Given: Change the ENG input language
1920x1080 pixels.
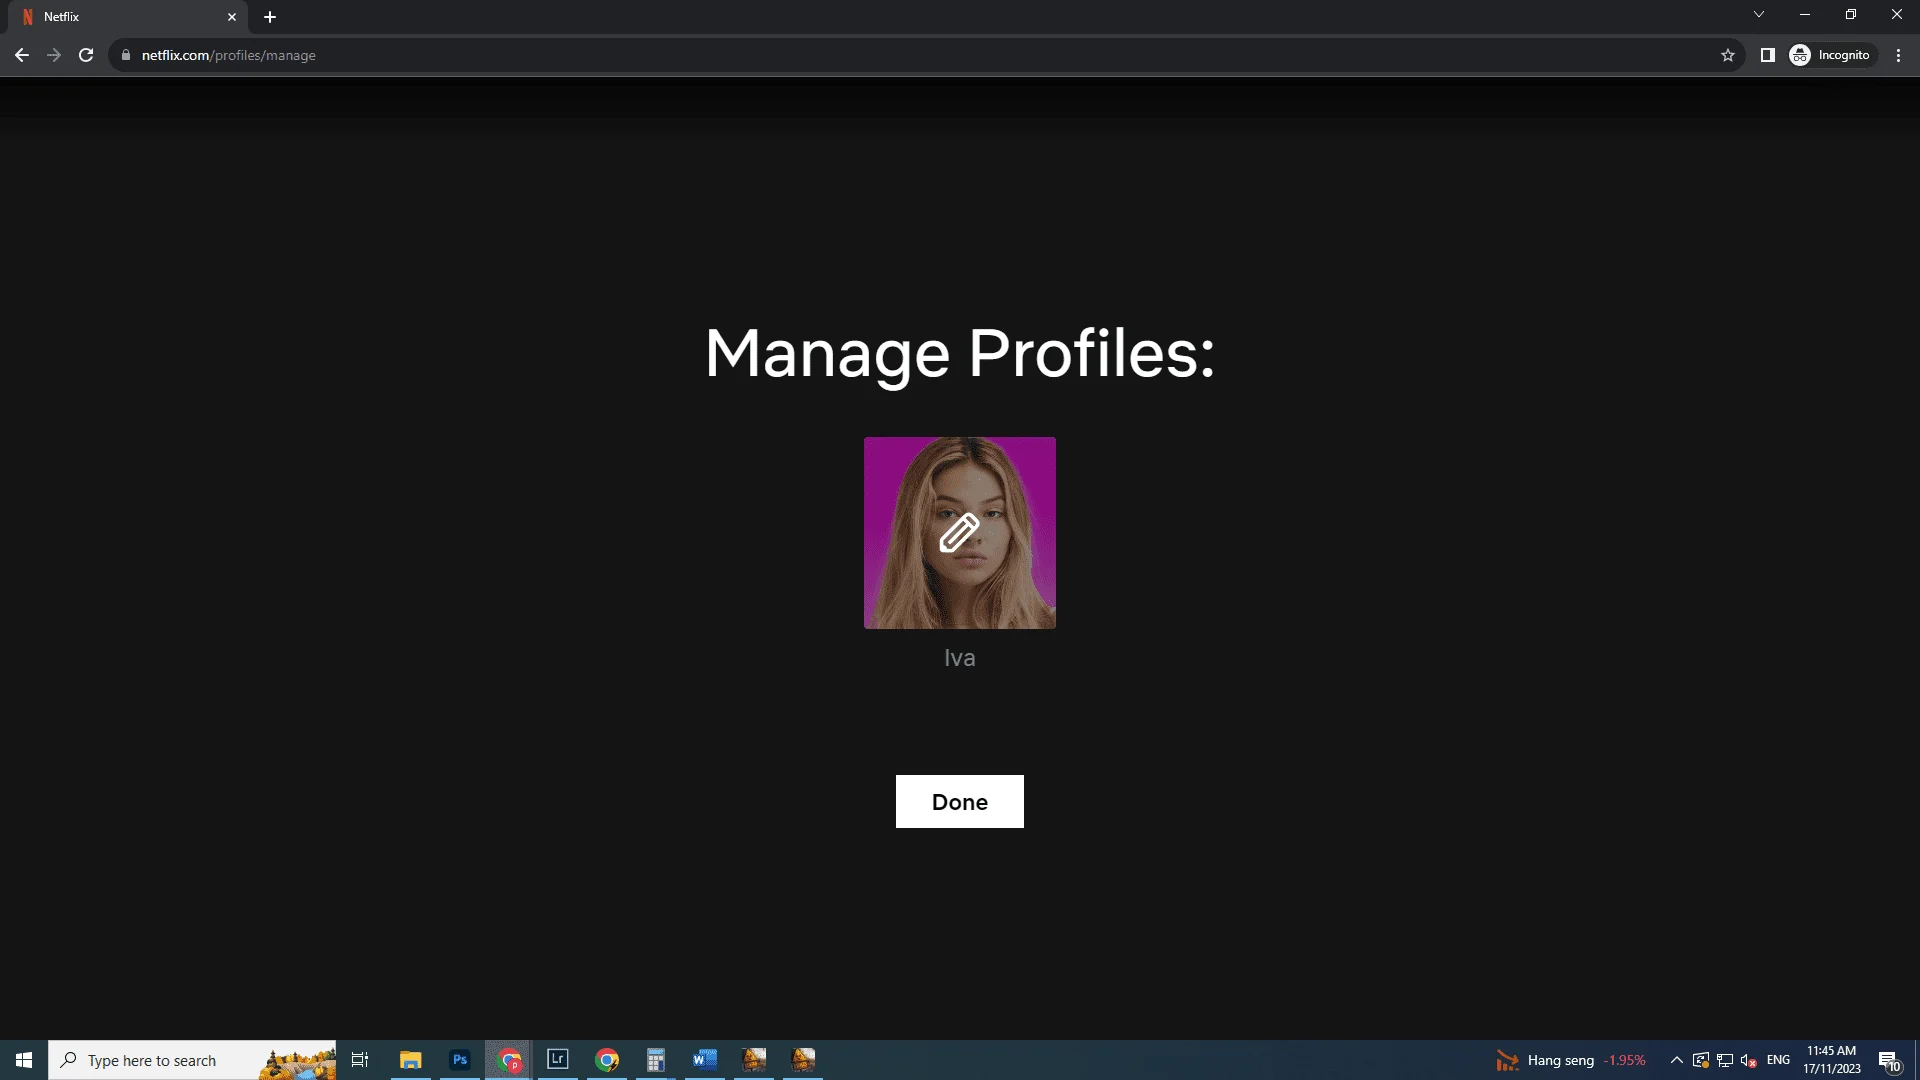Looking at the screenshot, I should point(1778,1060).
